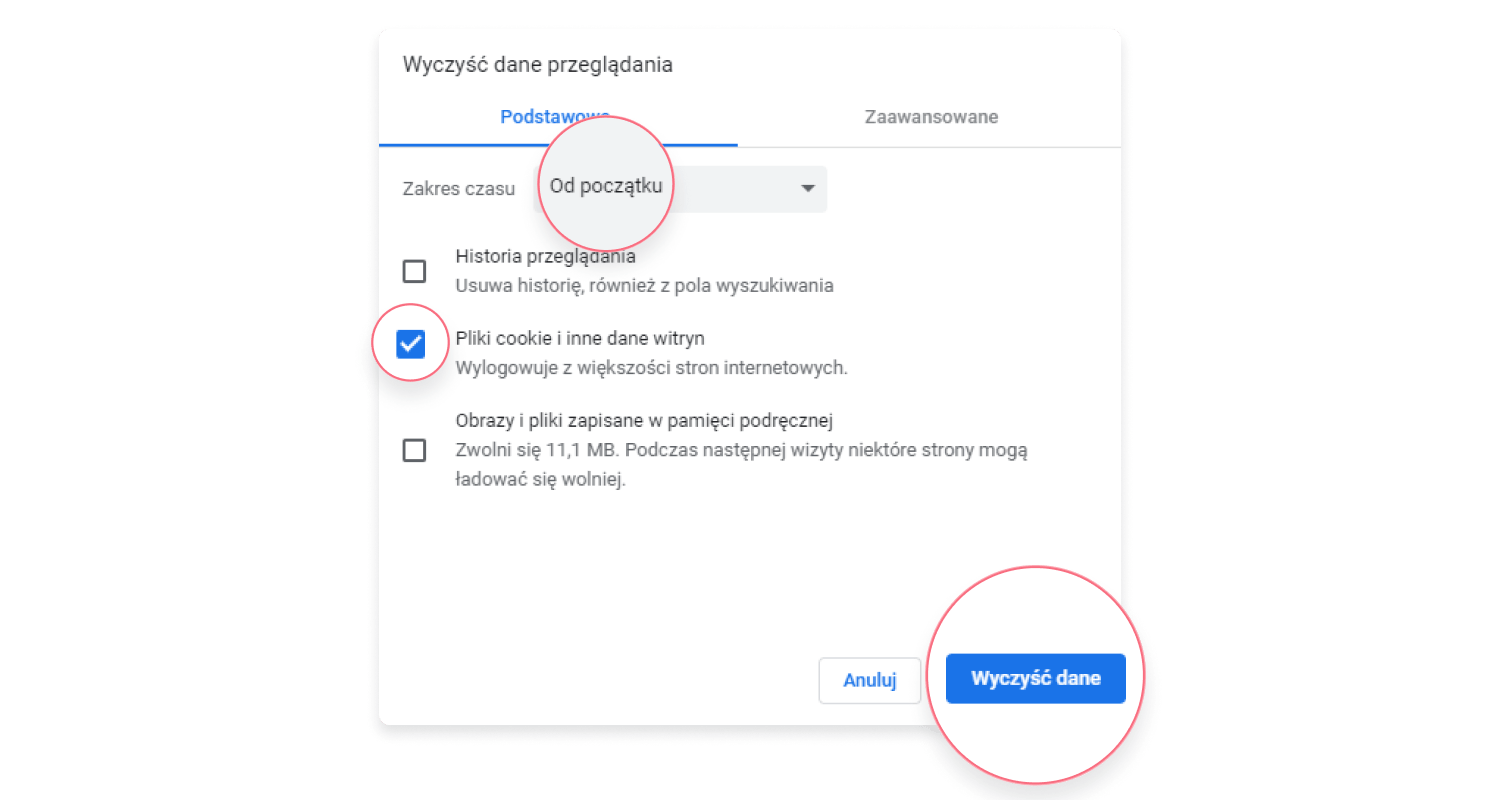Open the Zakres czasu dropdown showing Od początku
This screenshot has width=1500, height=800.
pos(680,188)
